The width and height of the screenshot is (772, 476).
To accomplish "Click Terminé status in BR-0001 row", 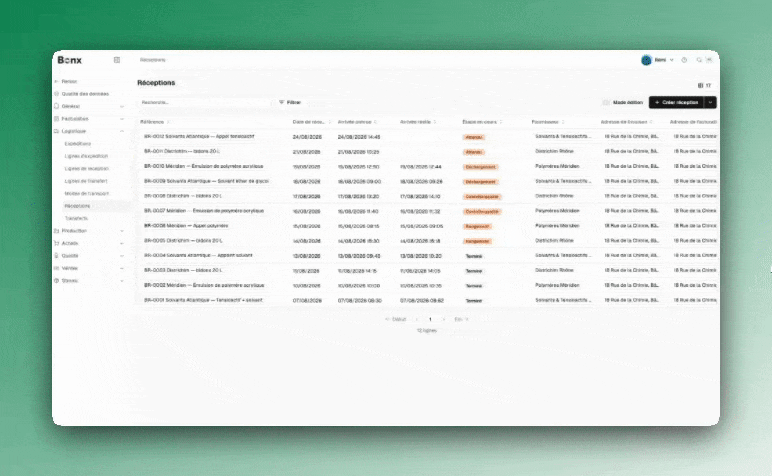I will point(474,301).
